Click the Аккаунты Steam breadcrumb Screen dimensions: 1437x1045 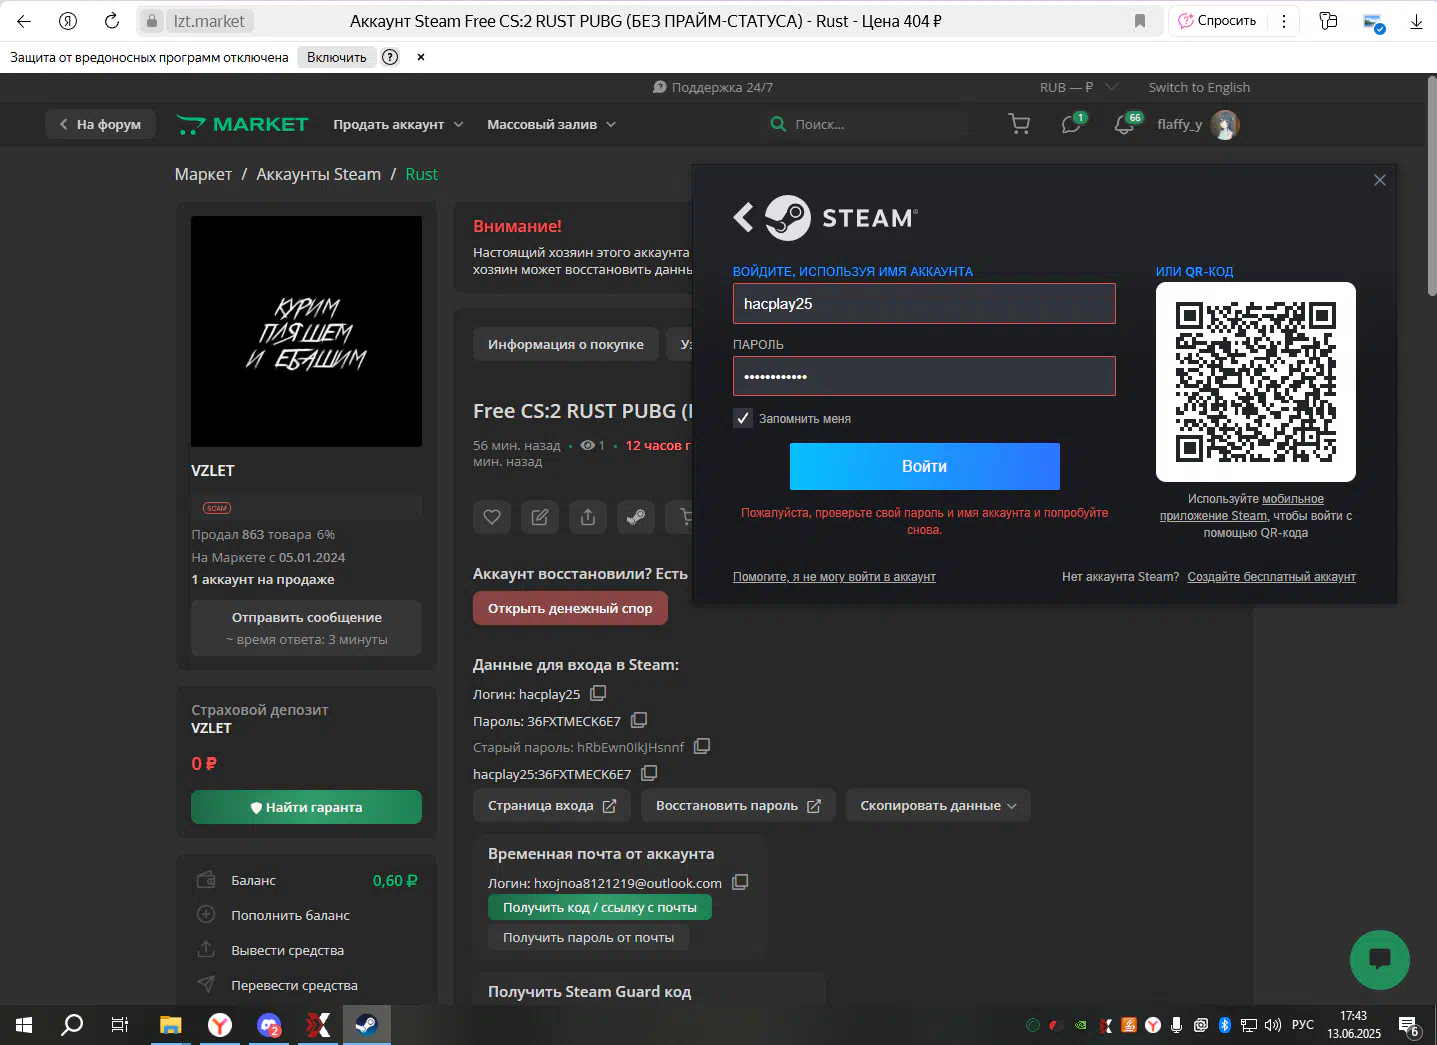[x=318, y=174]
